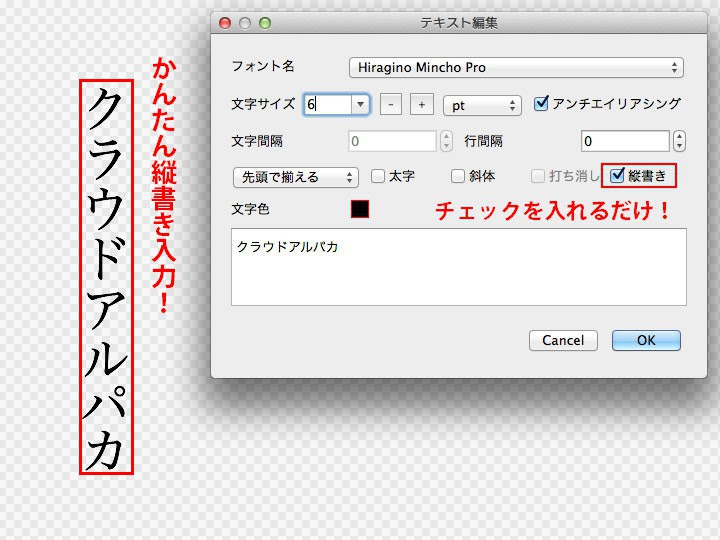
Task: Open the 文字色 black color swatch
Action: tap(360, 209)
